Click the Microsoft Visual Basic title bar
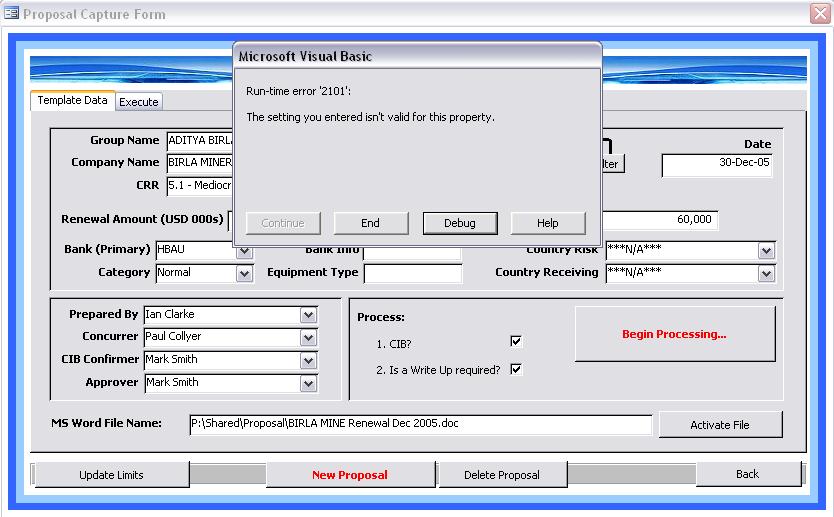Screen dimensions: 834x517 [418, 56]
